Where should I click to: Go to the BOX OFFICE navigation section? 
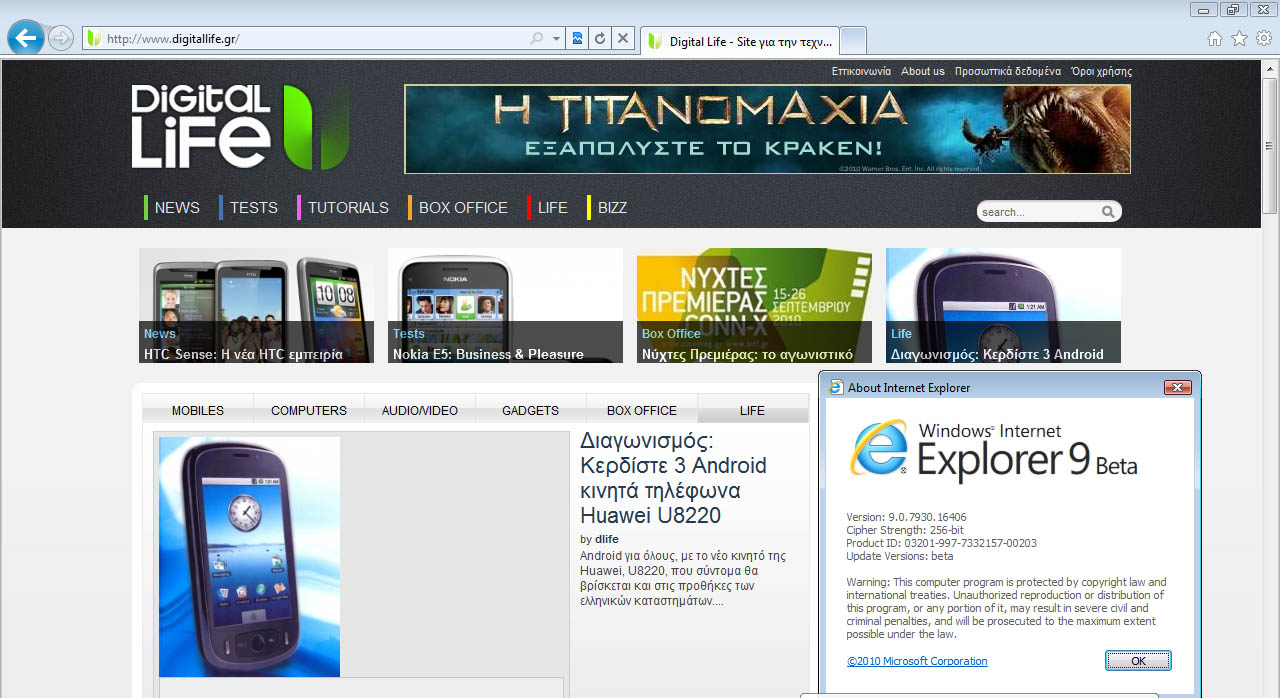463,208
